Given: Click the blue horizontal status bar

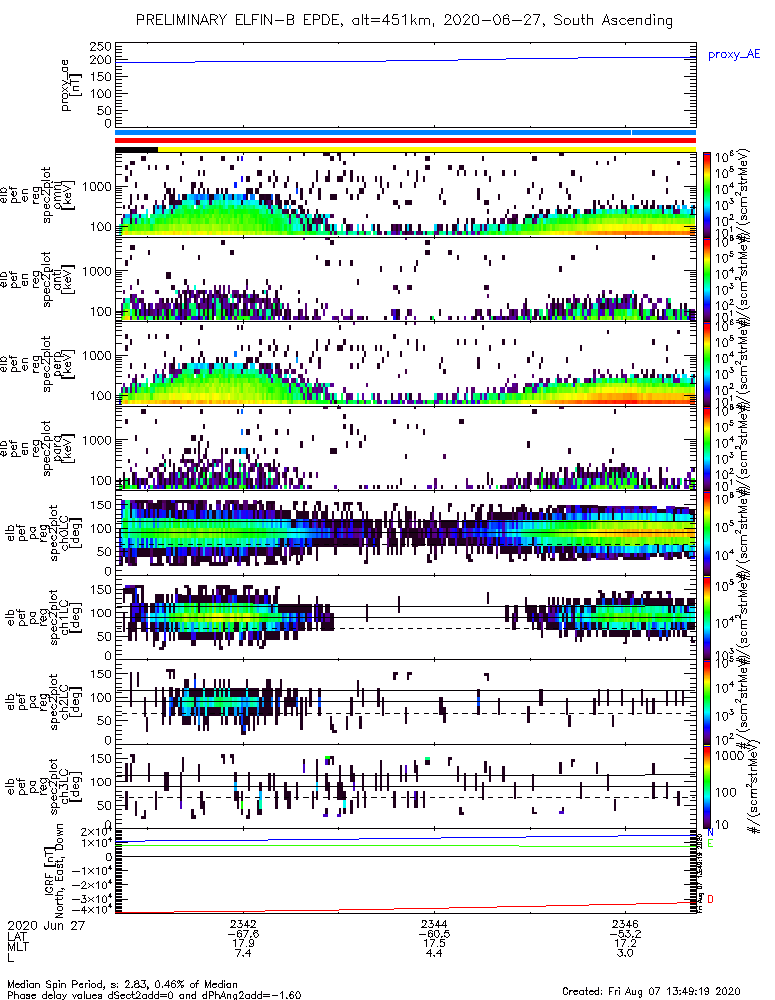Looking at the screenshot, I should (x=406, y=133).
